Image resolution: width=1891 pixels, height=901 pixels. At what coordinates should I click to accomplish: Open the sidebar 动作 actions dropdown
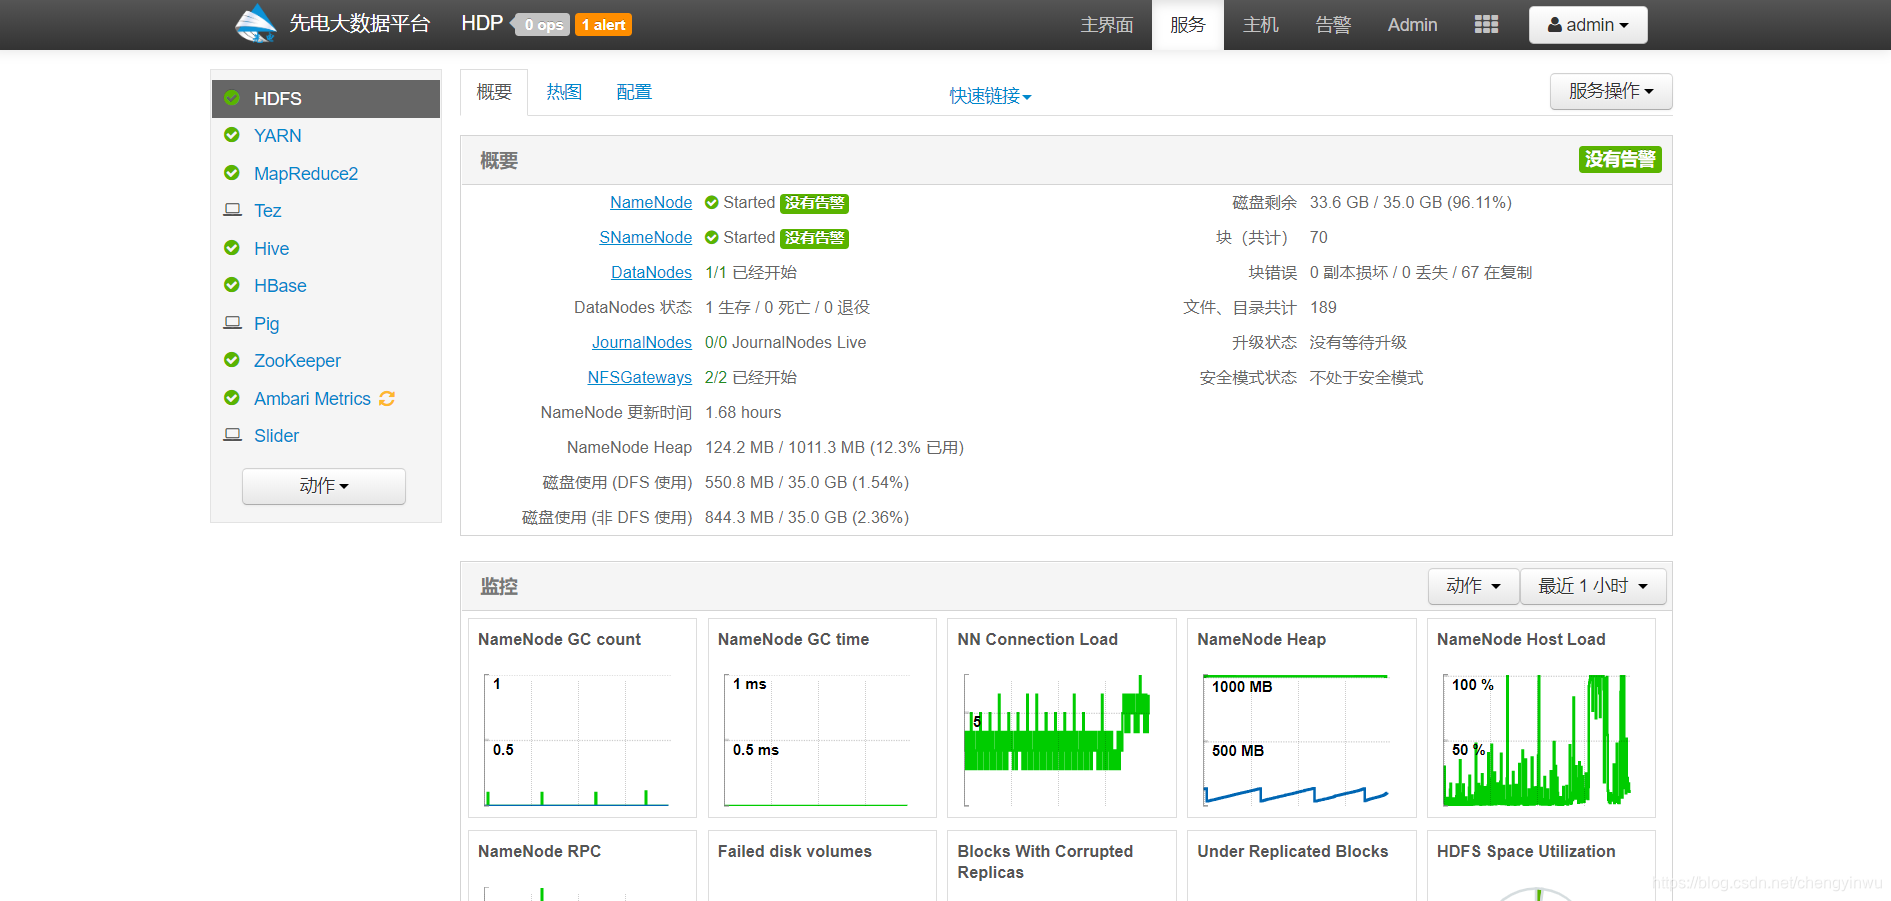pos(324,486)
